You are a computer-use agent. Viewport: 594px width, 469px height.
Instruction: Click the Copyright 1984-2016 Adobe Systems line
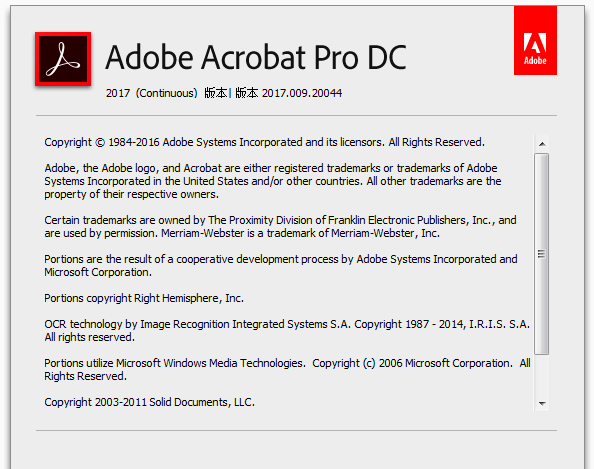click(264, 142)
